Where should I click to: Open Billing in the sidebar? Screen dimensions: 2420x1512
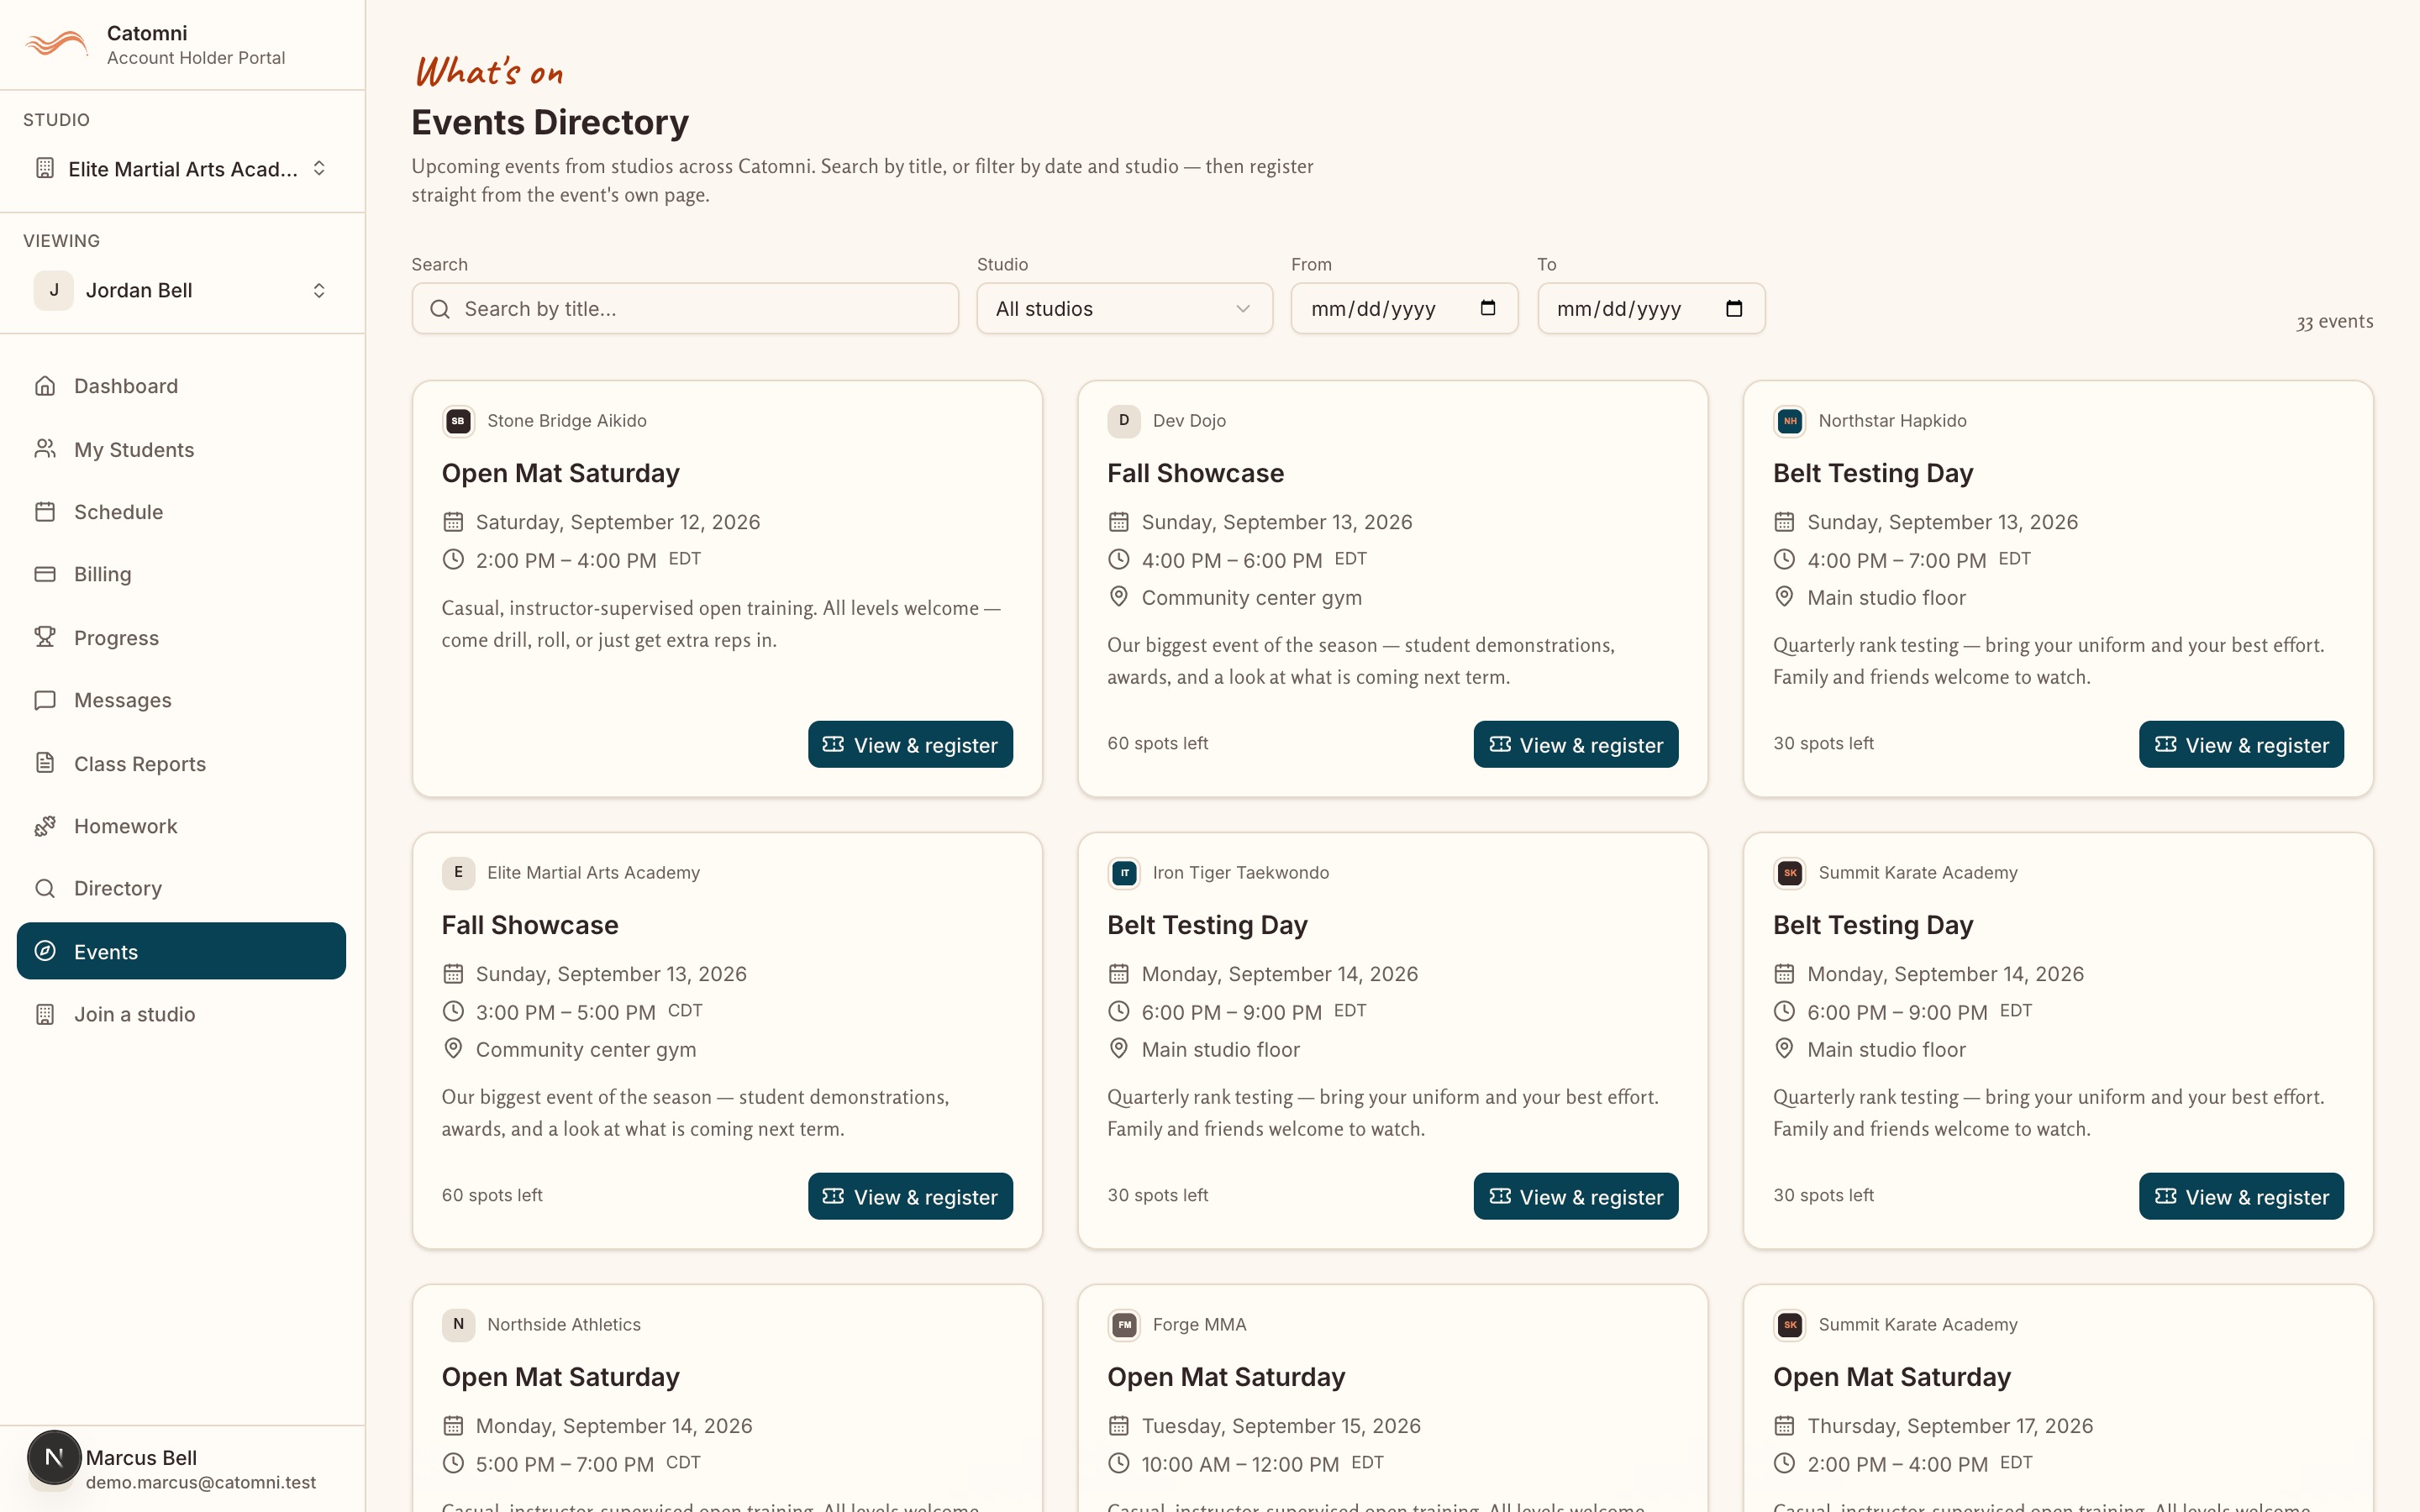pyautogui.click(x=181, y=574)
